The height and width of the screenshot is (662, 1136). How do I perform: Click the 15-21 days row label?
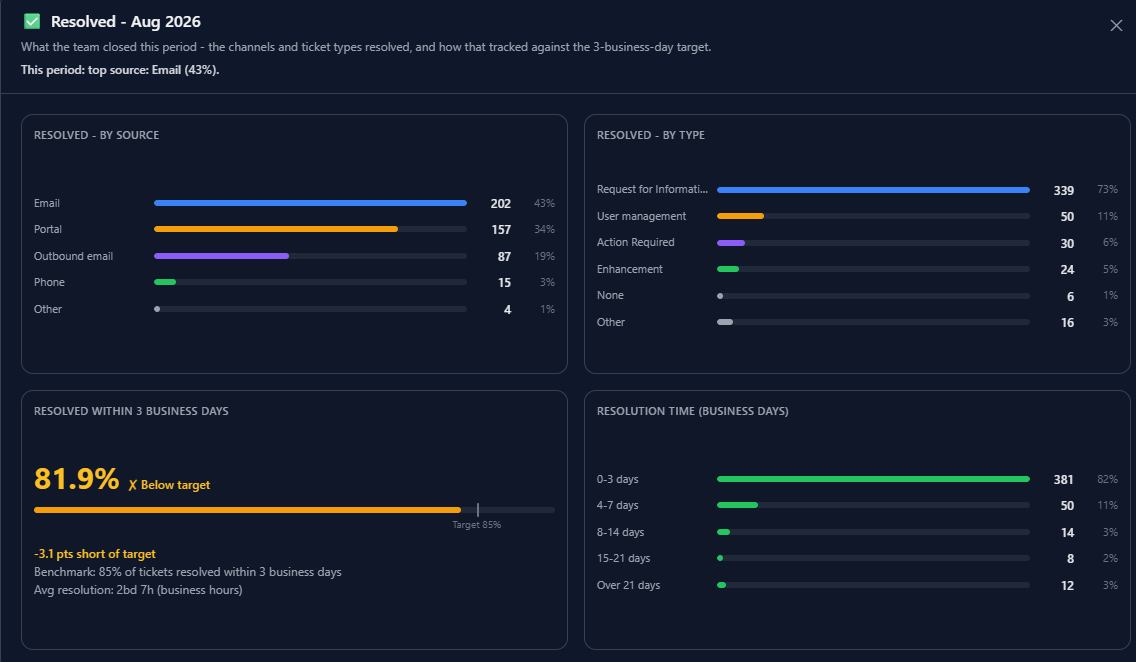(x=623, y=558)
